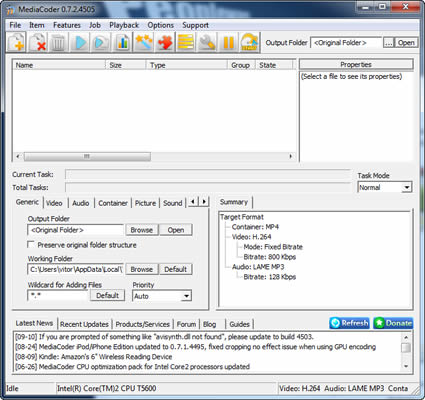The image size is (425, 400).
Task: Open the Blog tab
Action: pos(209,324)
